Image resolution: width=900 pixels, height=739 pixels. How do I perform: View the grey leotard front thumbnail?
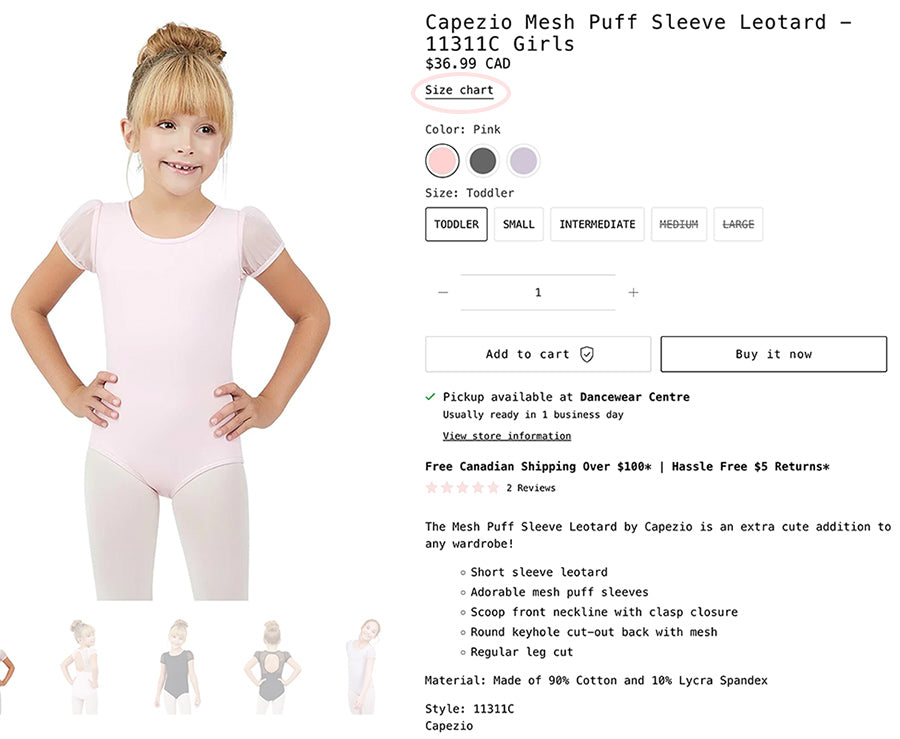click(x=177, y=667)
